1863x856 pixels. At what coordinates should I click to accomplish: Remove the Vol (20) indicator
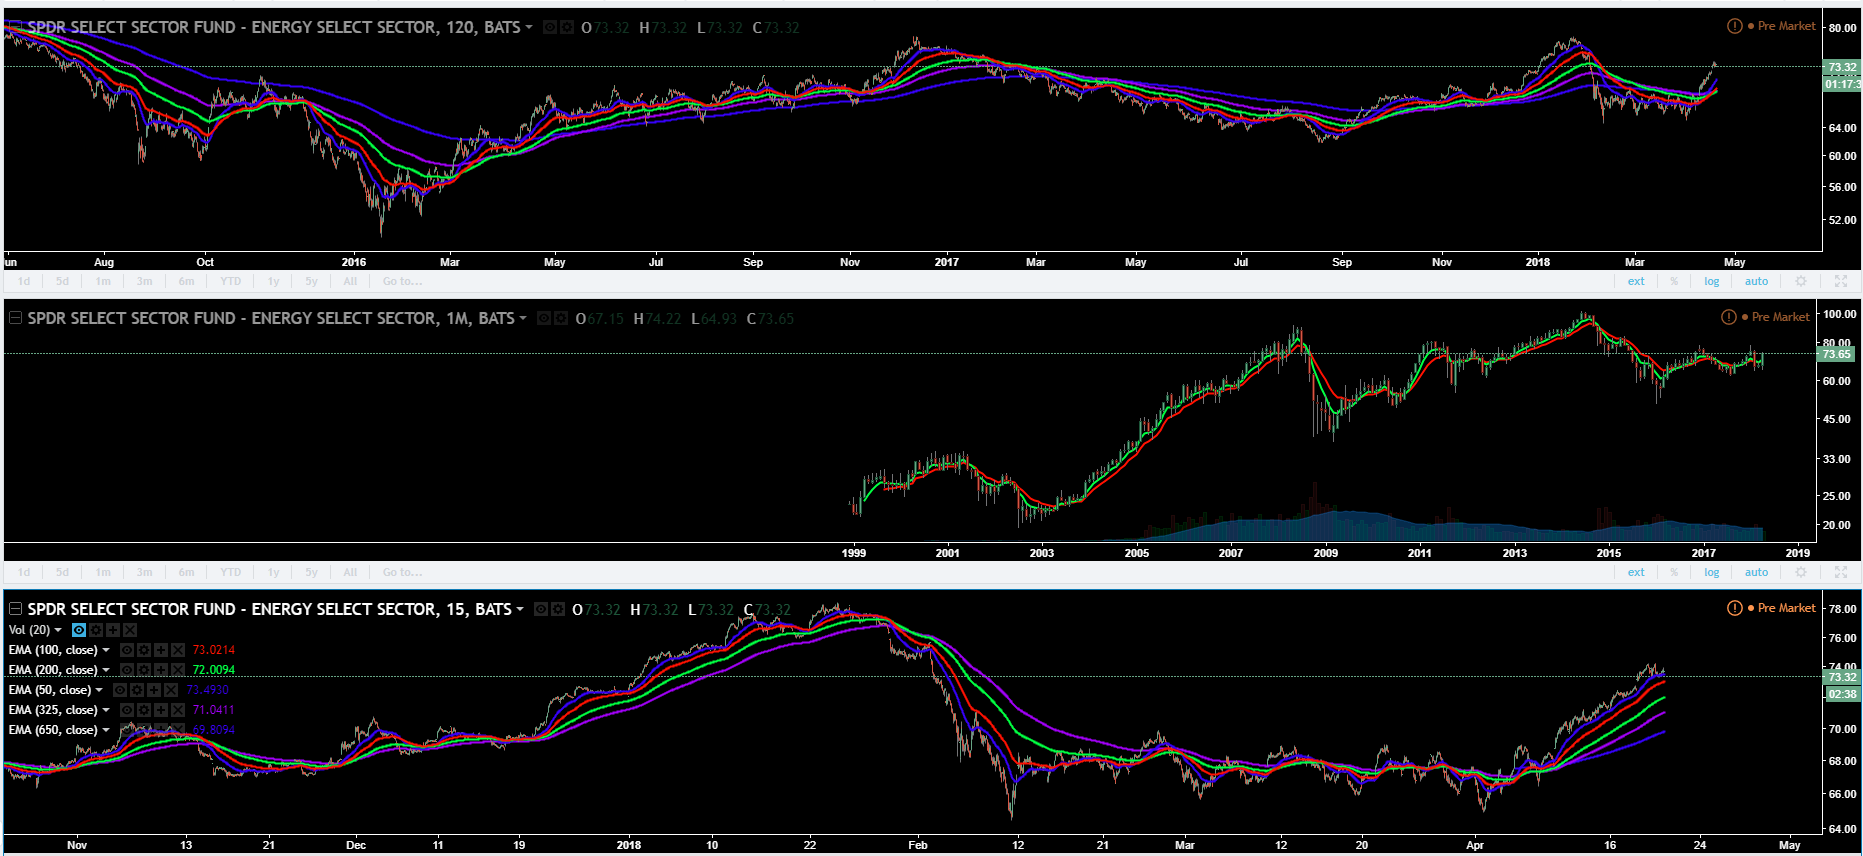[130, 630]
